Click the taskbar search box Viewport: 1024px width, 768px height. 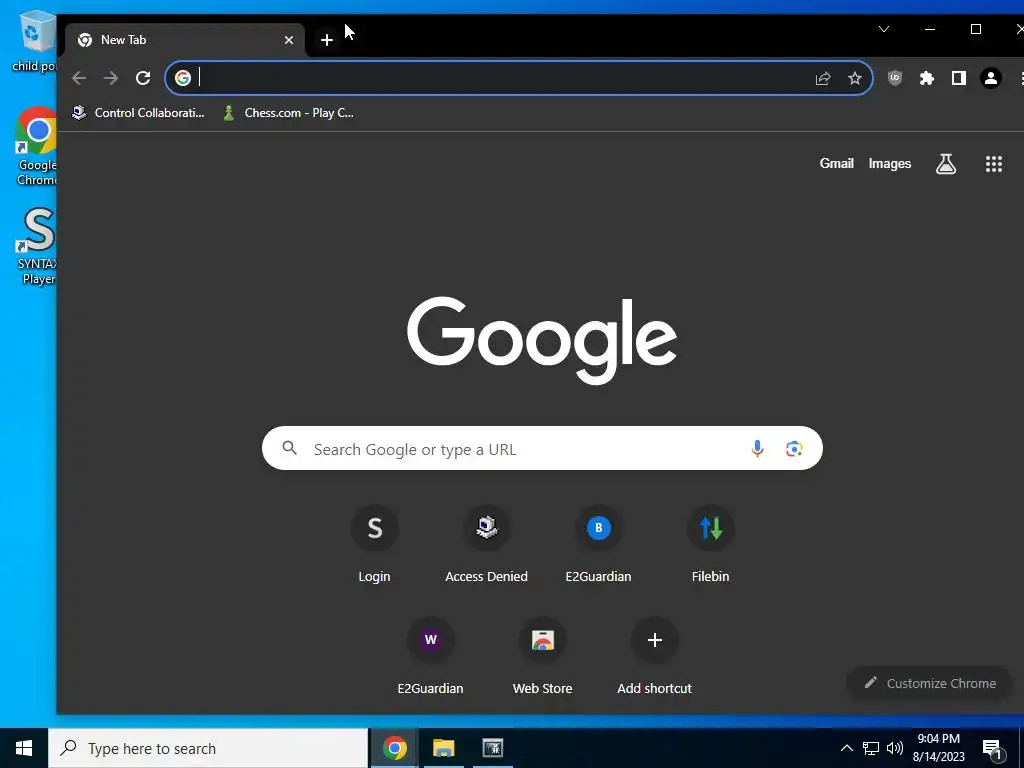pos(208,748)
